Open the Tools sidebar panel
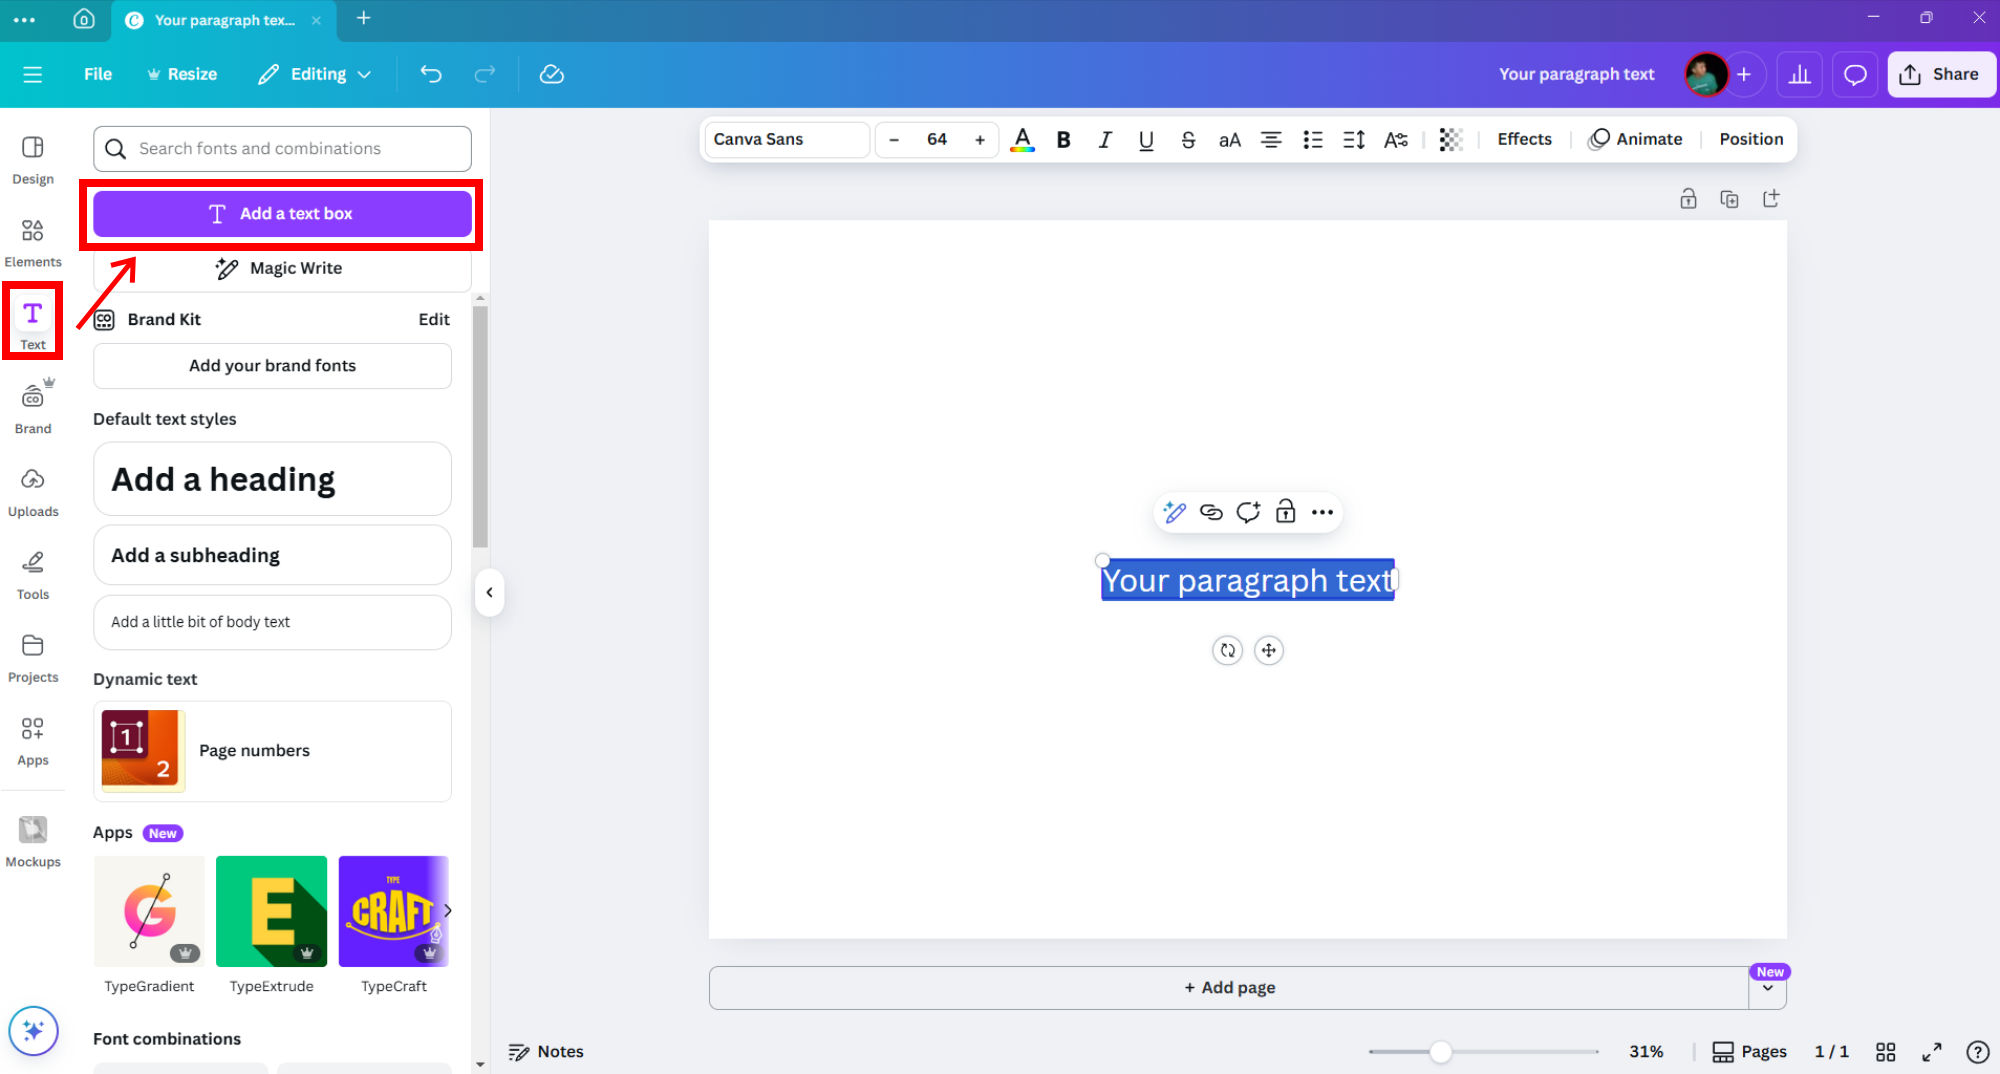The width and height of the screenshot is (2000, 1074). (33, 575)
